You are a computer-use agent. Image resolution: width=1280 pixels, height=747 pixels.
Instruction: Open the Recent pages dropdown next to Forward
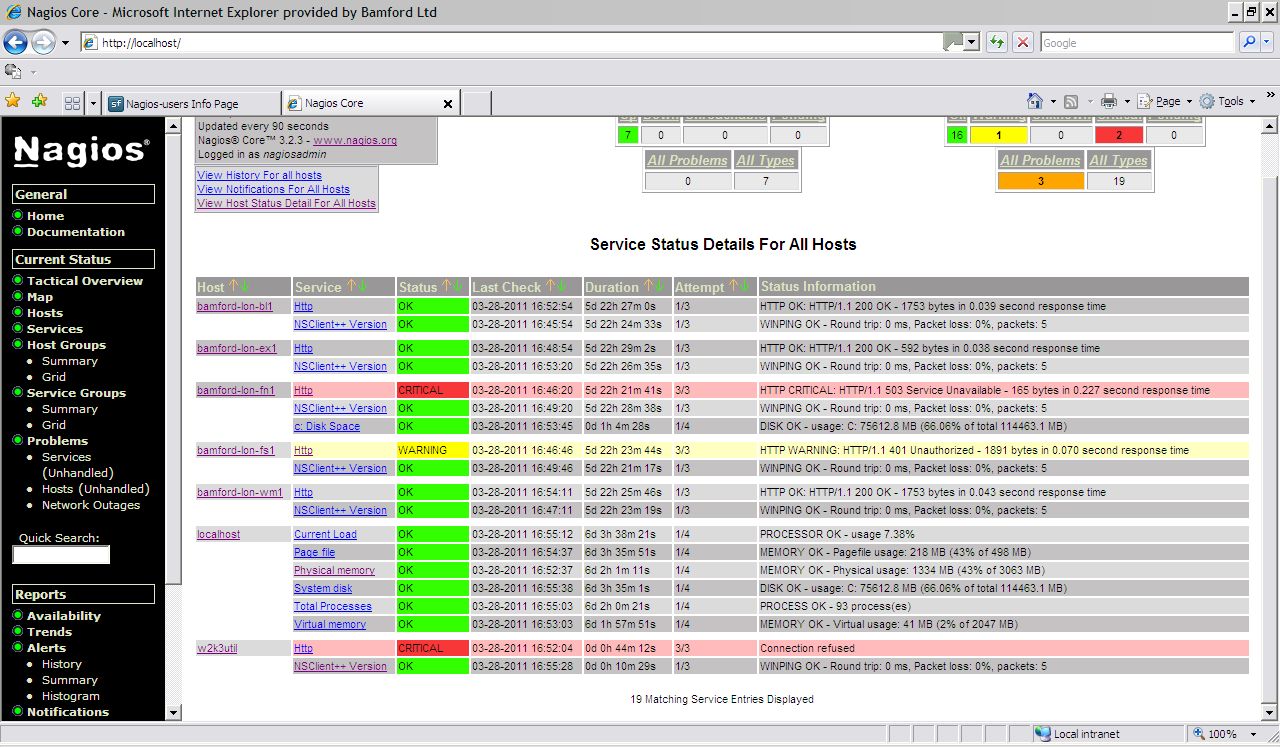coord(65,43)
